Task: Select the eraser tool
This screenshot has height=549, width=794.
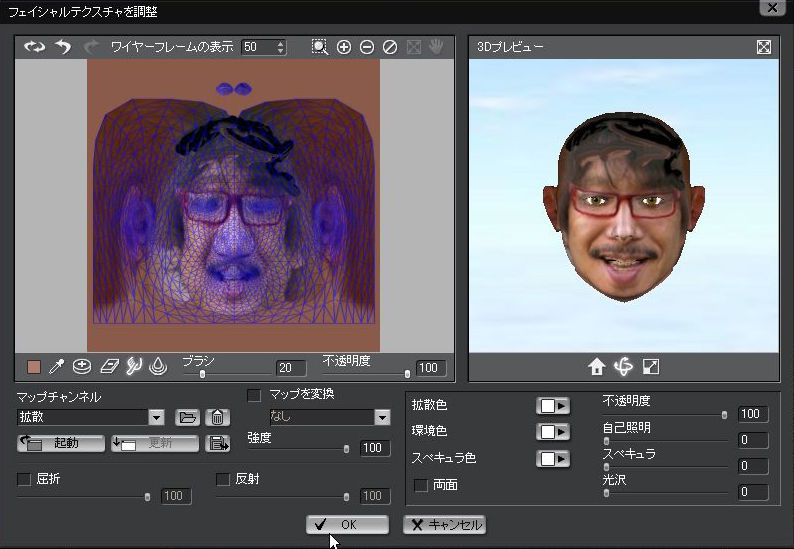Action: (x=109, y=367)
